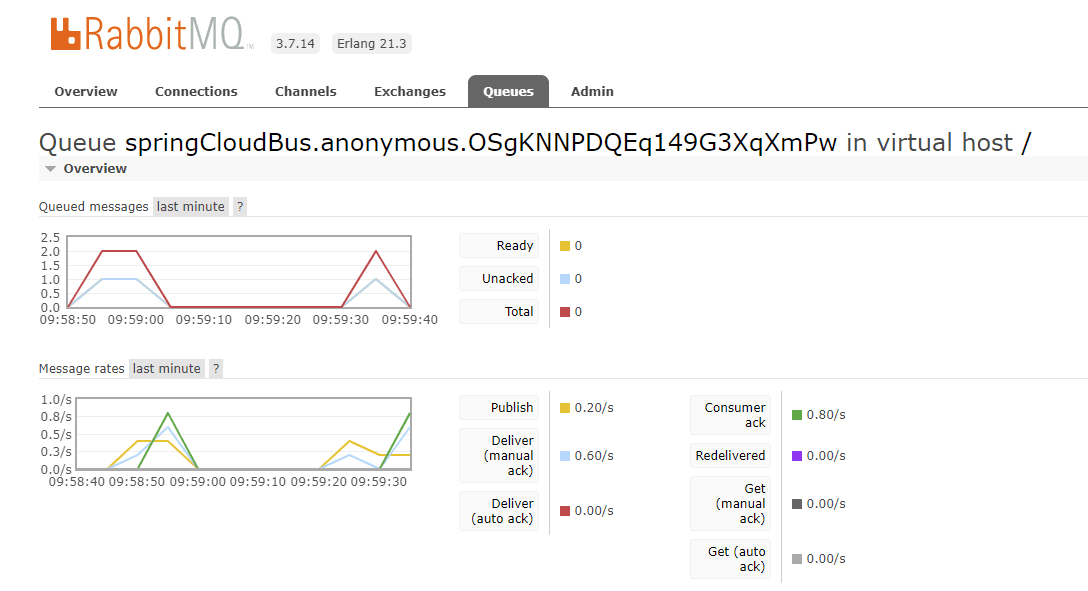This screenshot has height=591, width=1088.
Task: Click the Ready yellow color swatch
Action: (565, 246)
